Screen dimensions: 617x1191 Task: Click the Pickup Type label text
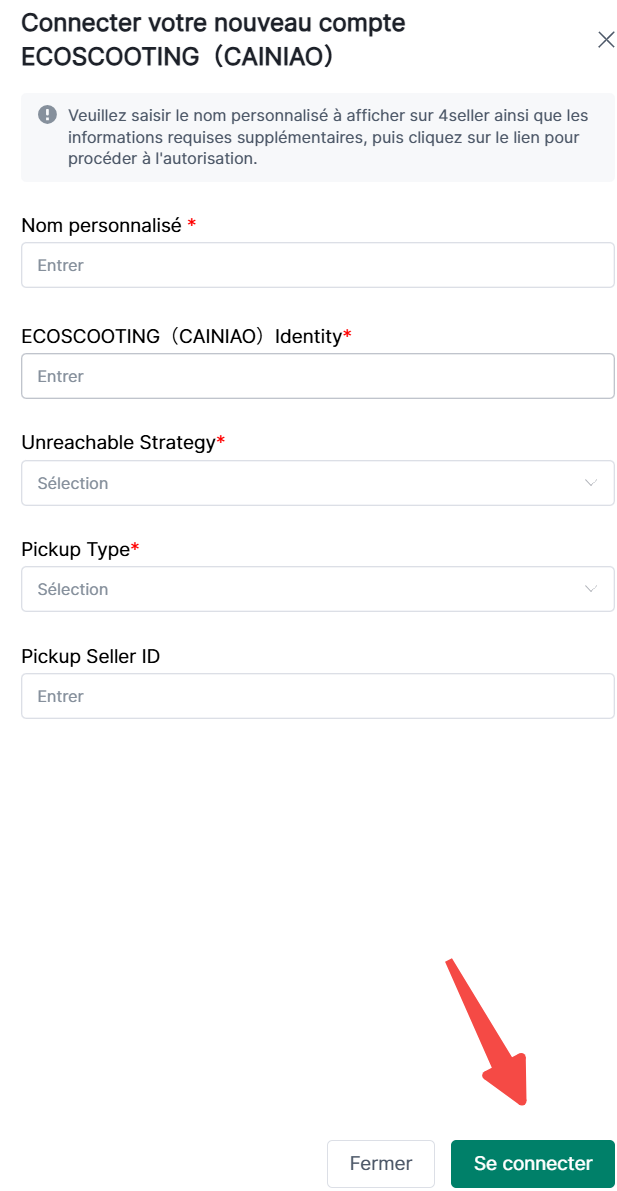pos(75,549)
